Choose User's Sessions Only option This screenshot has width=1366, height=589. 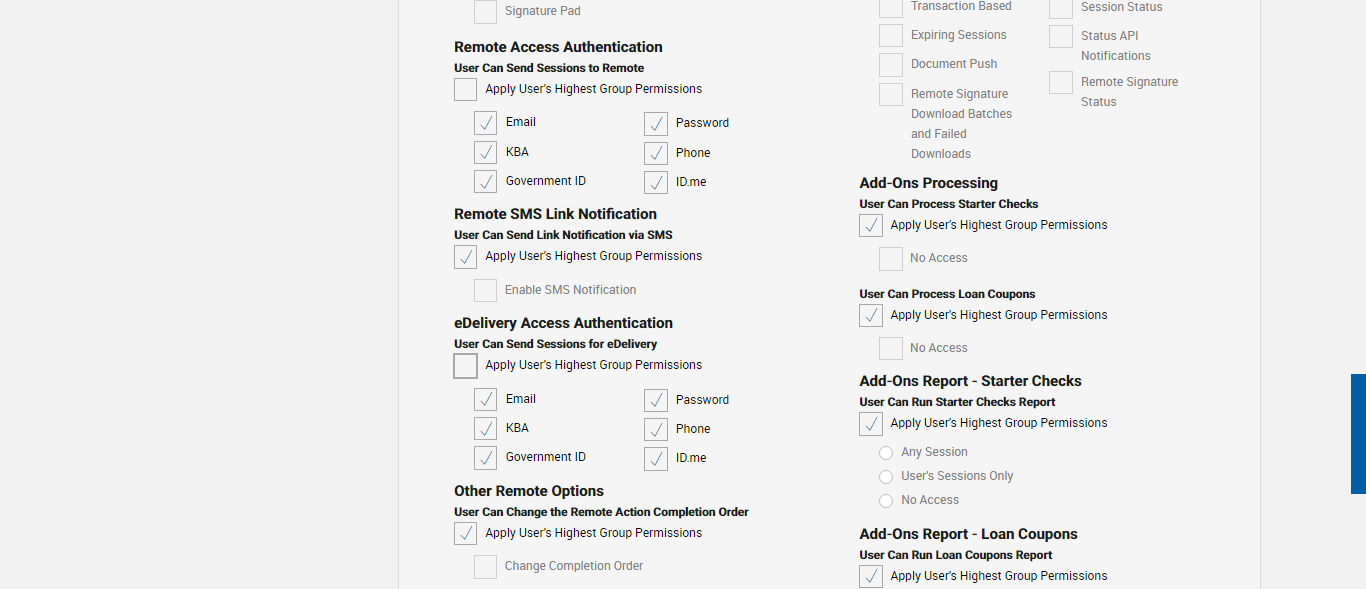tap(886, 477)
